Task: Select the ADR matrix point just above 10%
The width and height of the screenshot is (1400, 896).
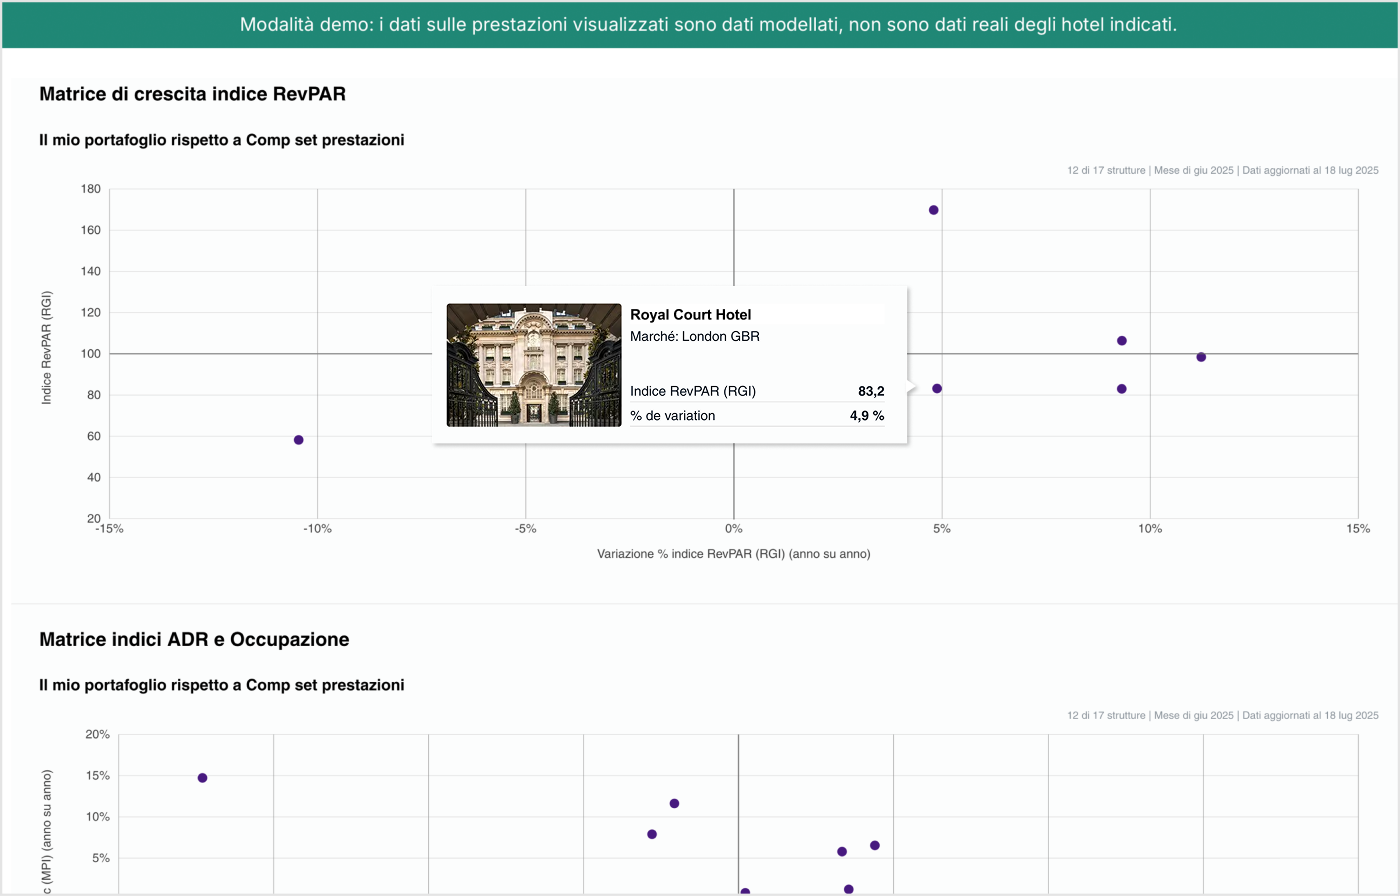Action: pyautogui.click(x=674, y=804)
